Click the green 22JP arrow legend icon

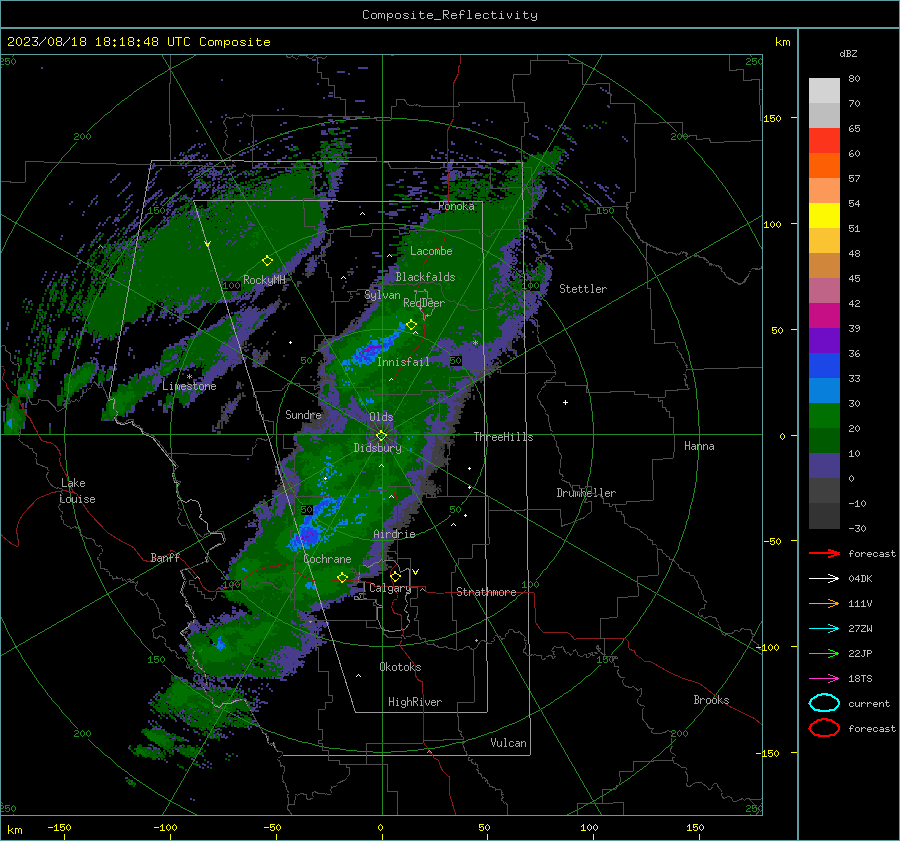[x=824, y=653]
